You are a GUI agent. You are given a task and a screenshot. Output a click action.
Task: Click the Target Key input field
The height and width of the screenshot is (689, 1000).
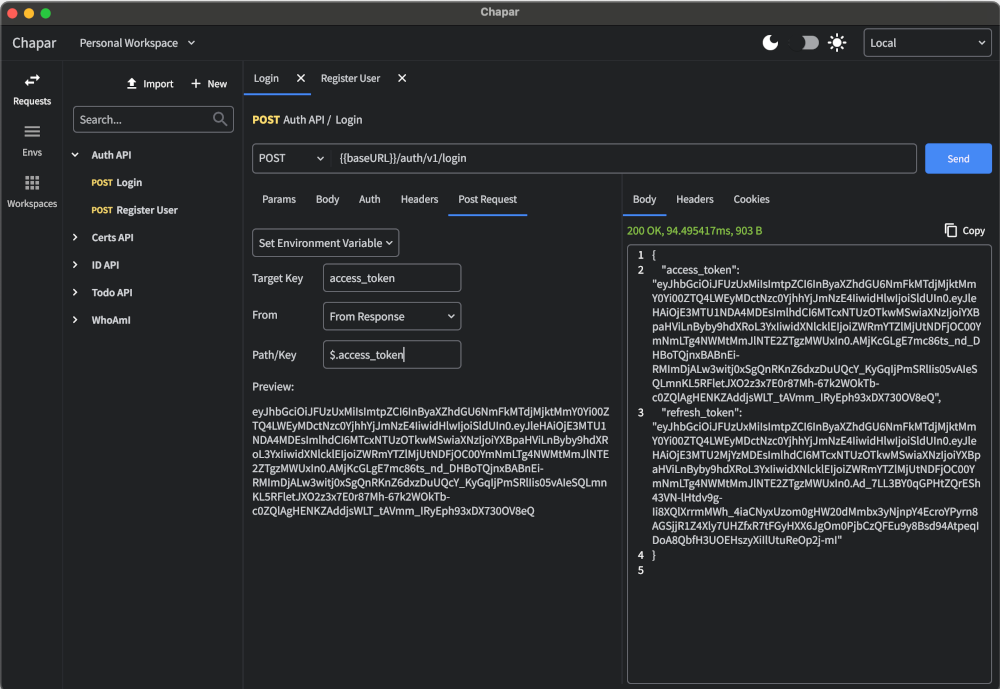392,278
